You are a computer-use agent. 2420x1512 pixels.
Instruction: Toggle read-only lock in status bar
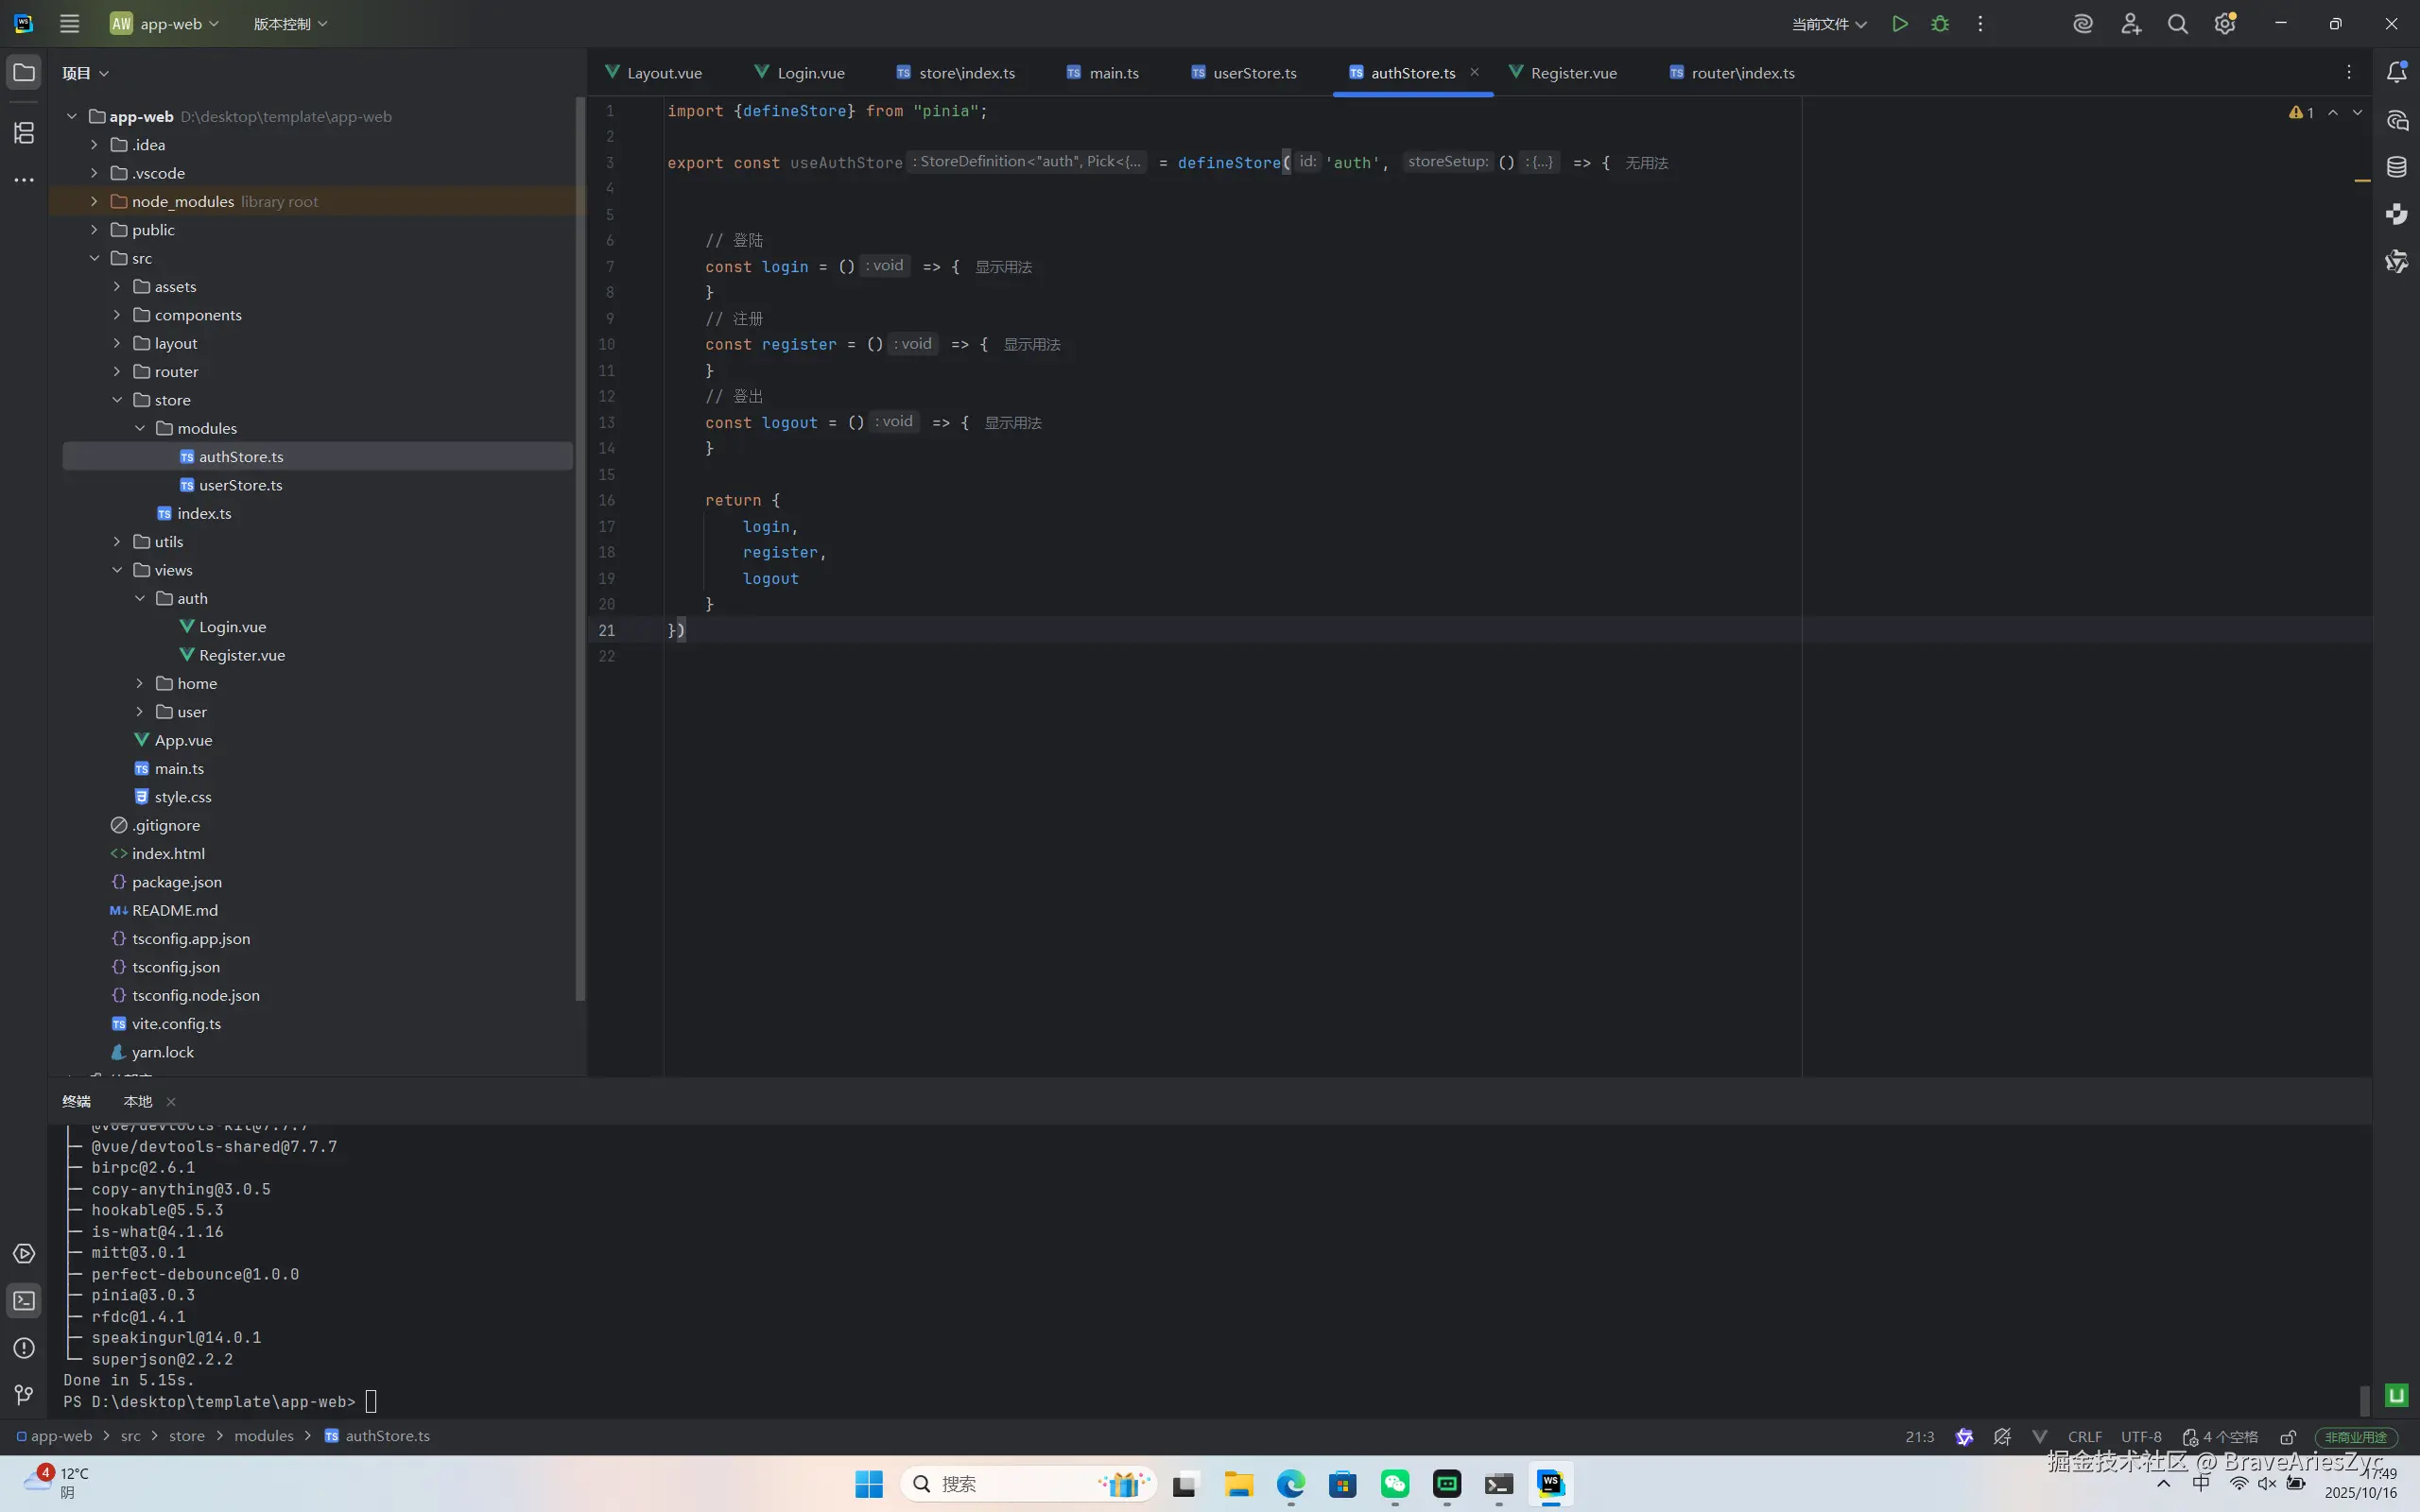[2288, 1437]
